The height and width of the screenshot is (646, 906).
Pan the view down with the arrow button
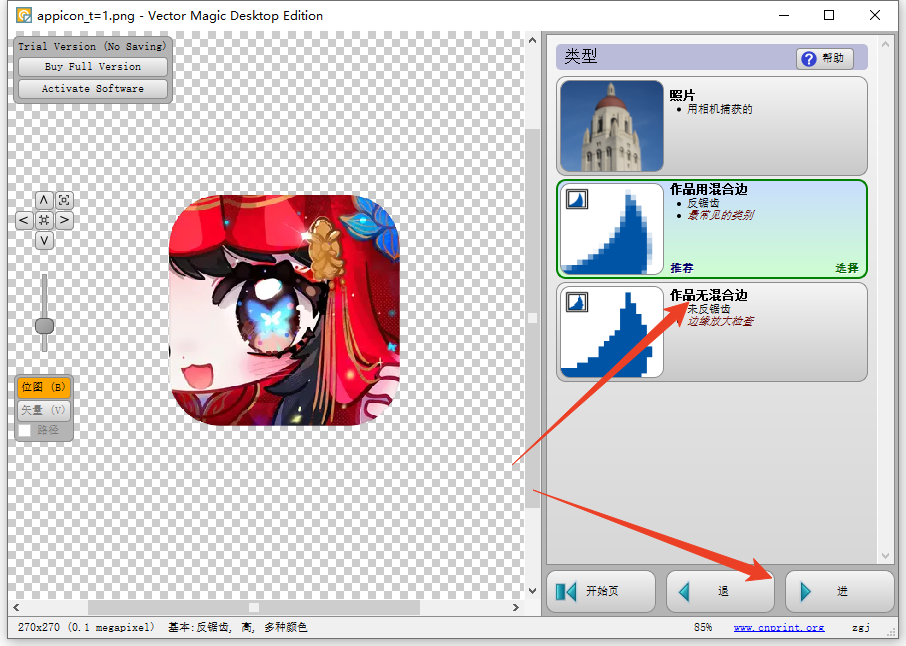(44, 241)
